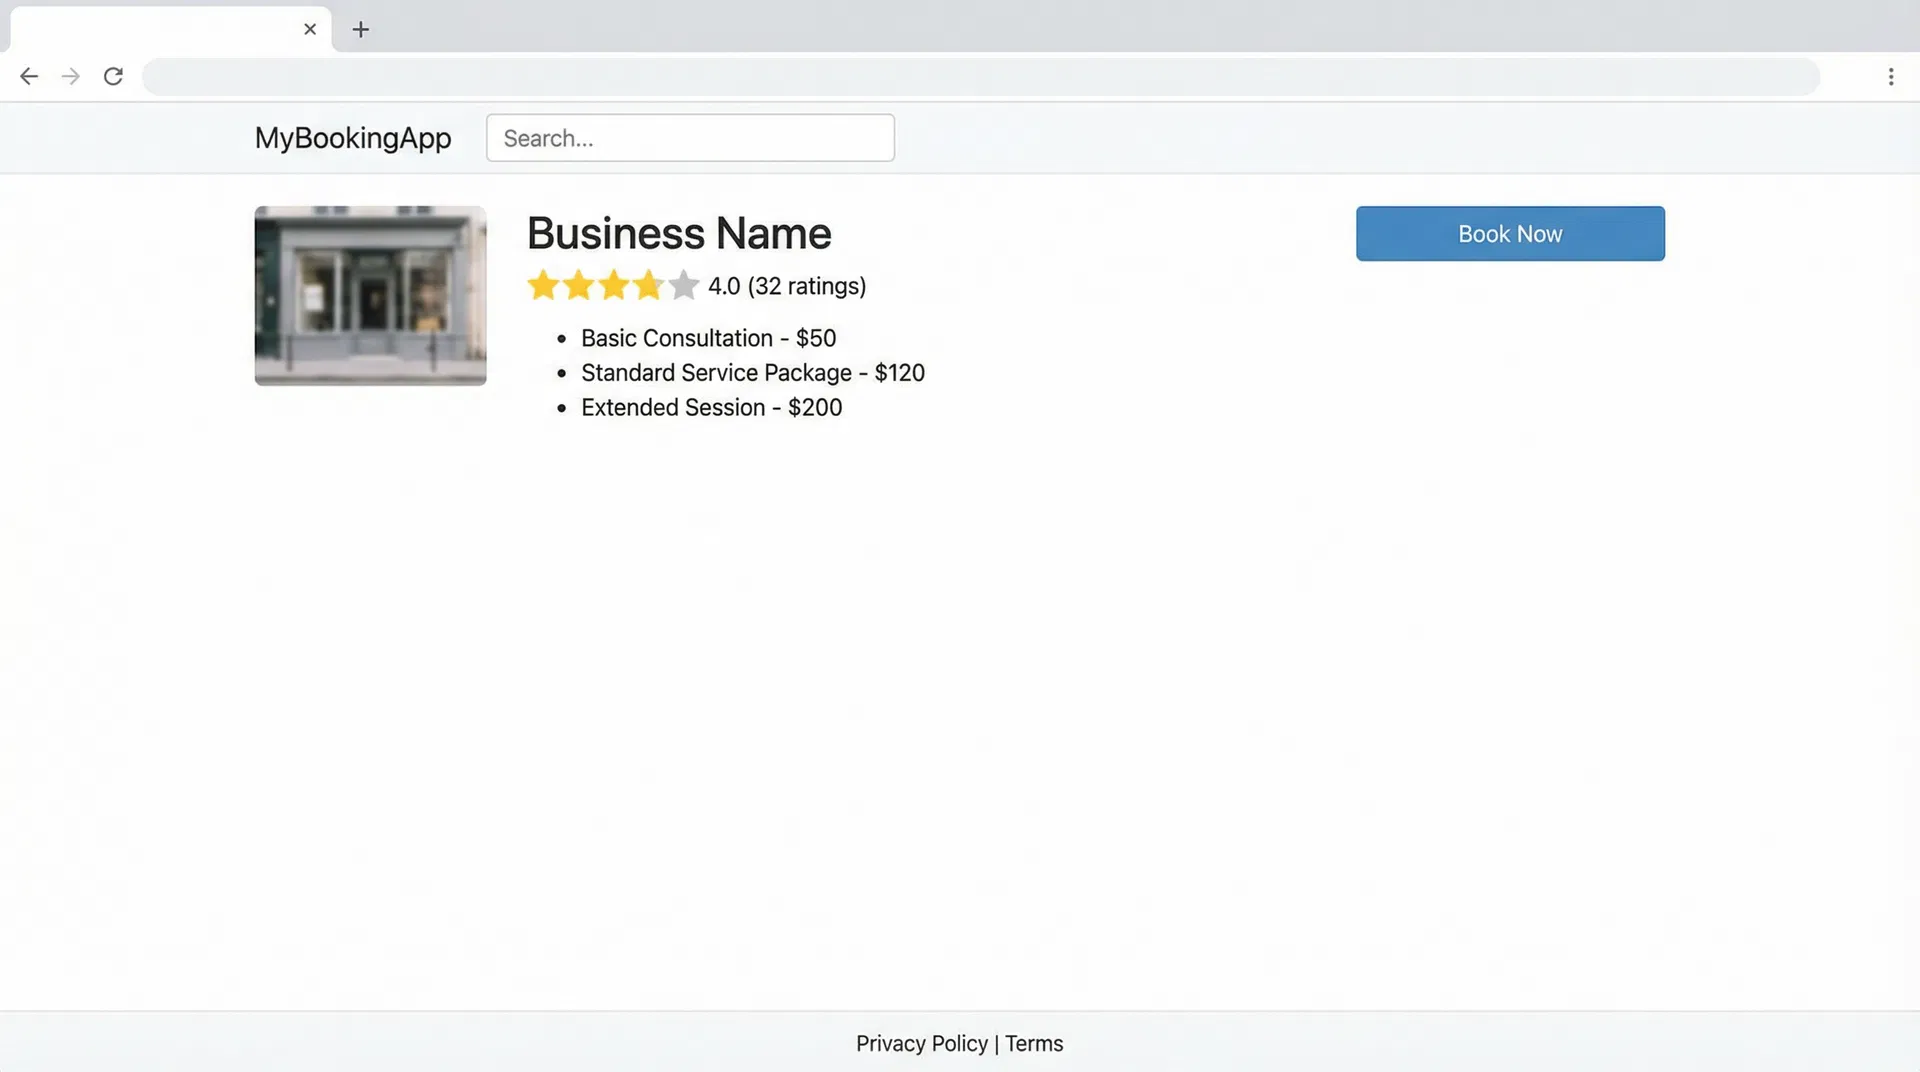The image size is (1920, 1072).
Task: Select the Standard Service Package entry
Action: (x=752, y=372)
